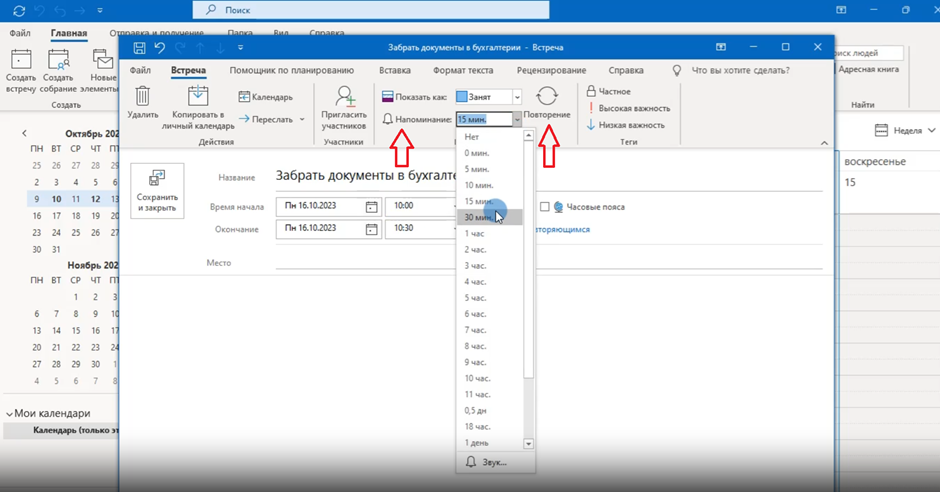Tick the checkbox left of Часовые пояса

[x=545, y=207]
